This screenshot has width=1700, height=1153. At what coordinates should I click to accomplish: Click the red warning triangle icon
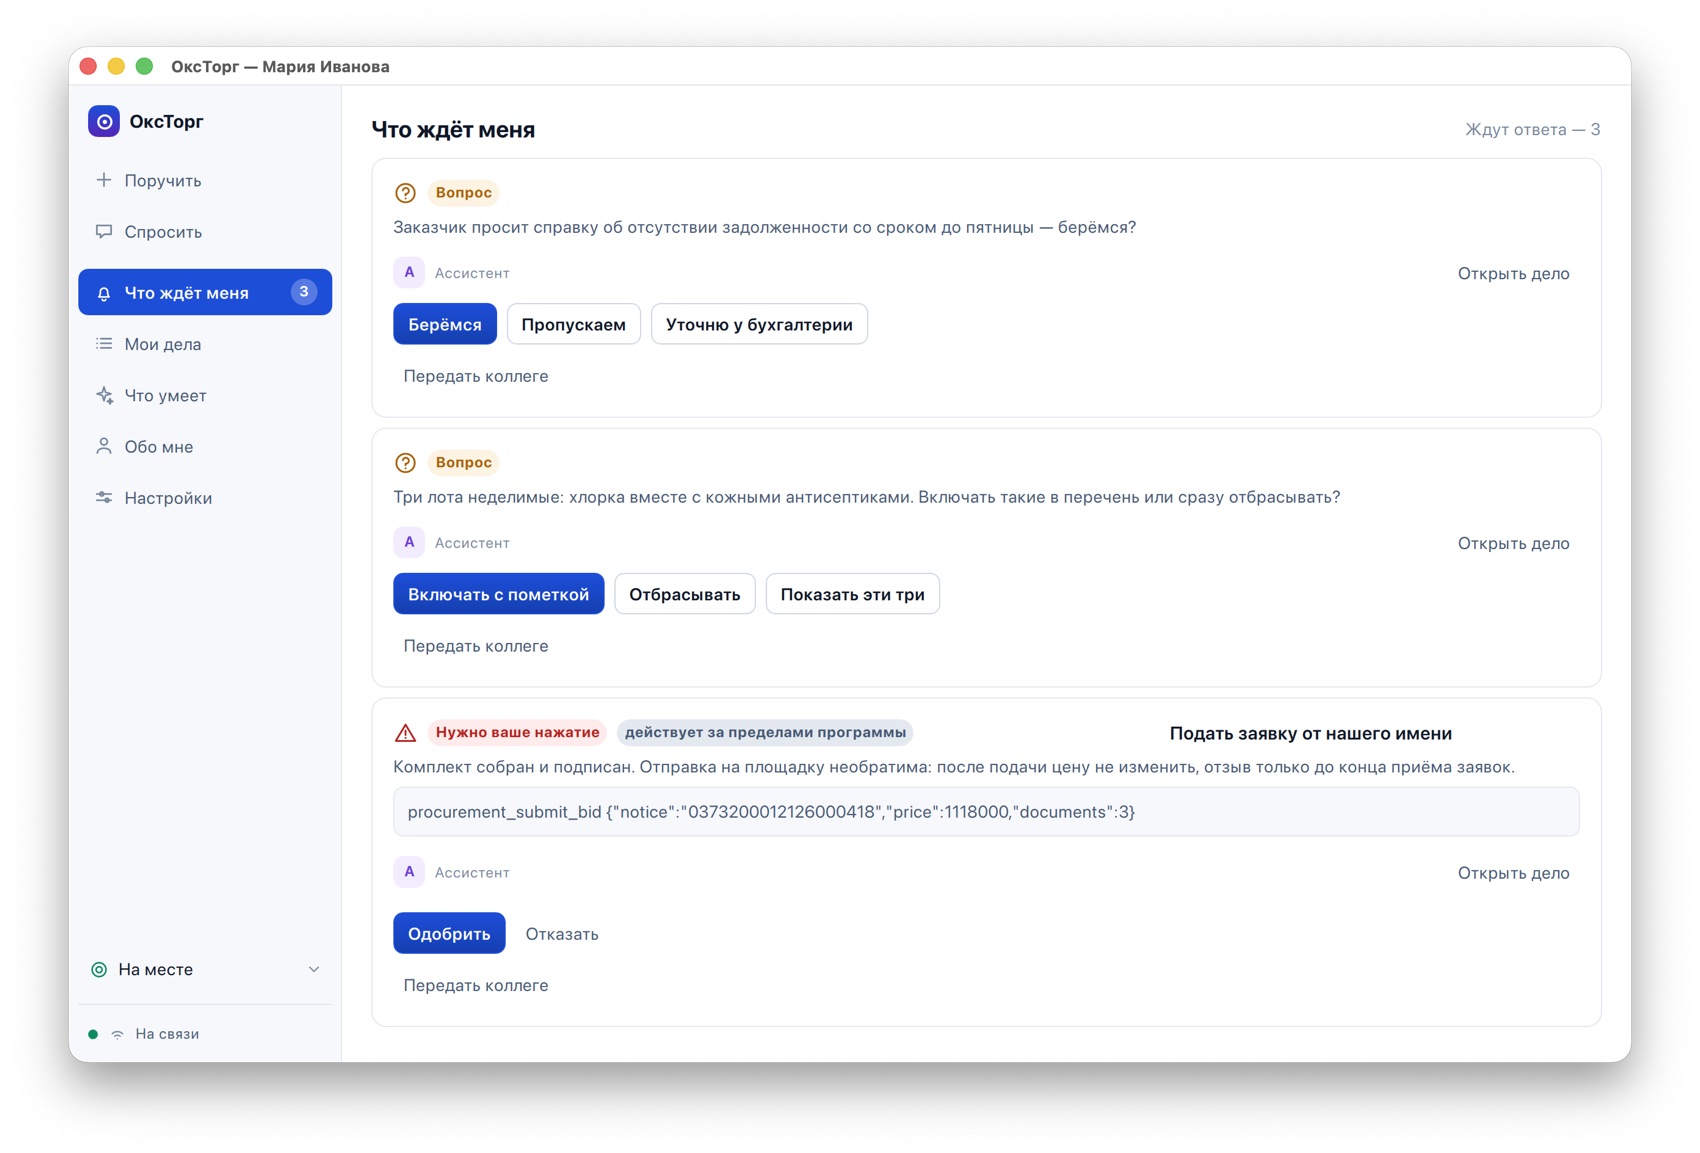(x=405, y=733)
